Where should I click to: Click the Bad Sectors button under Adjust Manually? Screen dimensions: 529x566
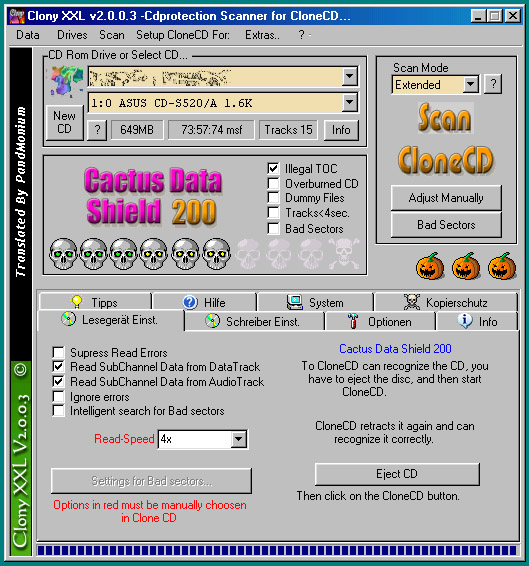[446, 225]
